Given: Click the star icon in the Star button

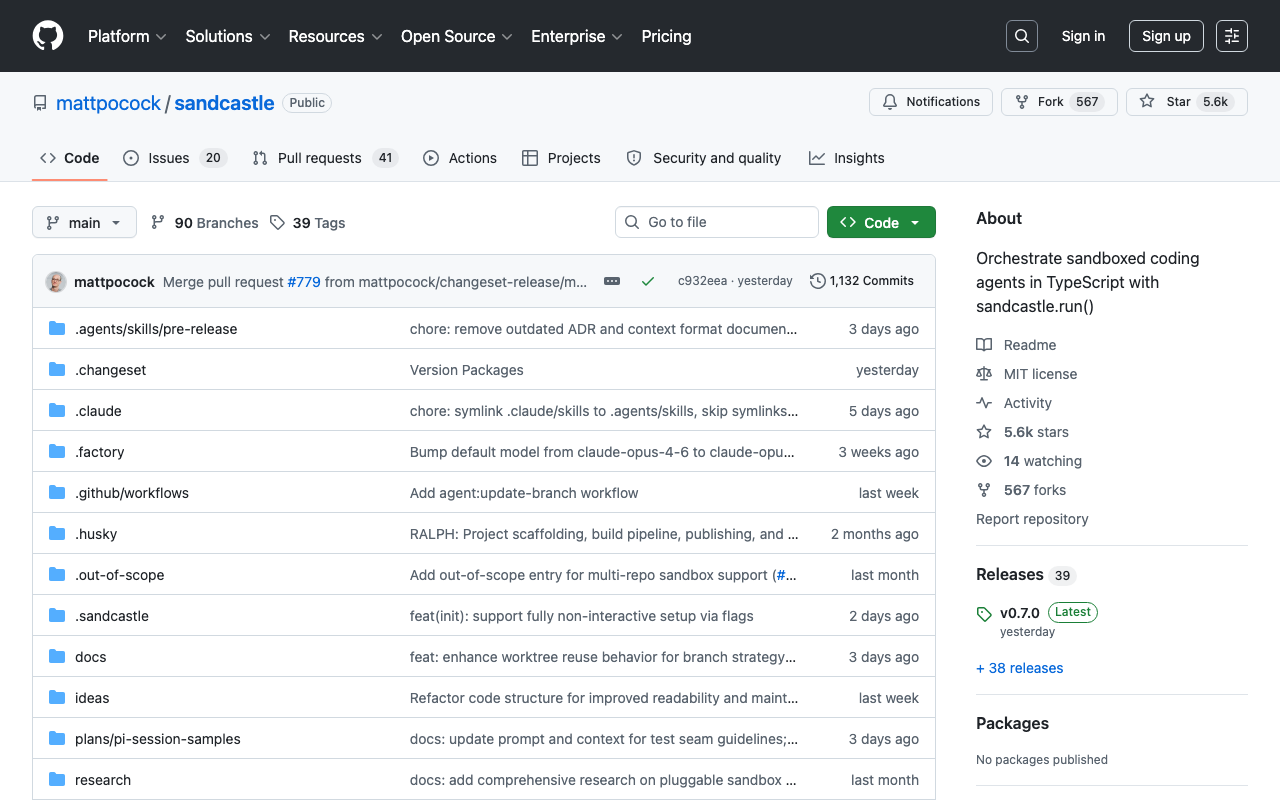Looking at the screenshot, I should (x=1147, y=102).
